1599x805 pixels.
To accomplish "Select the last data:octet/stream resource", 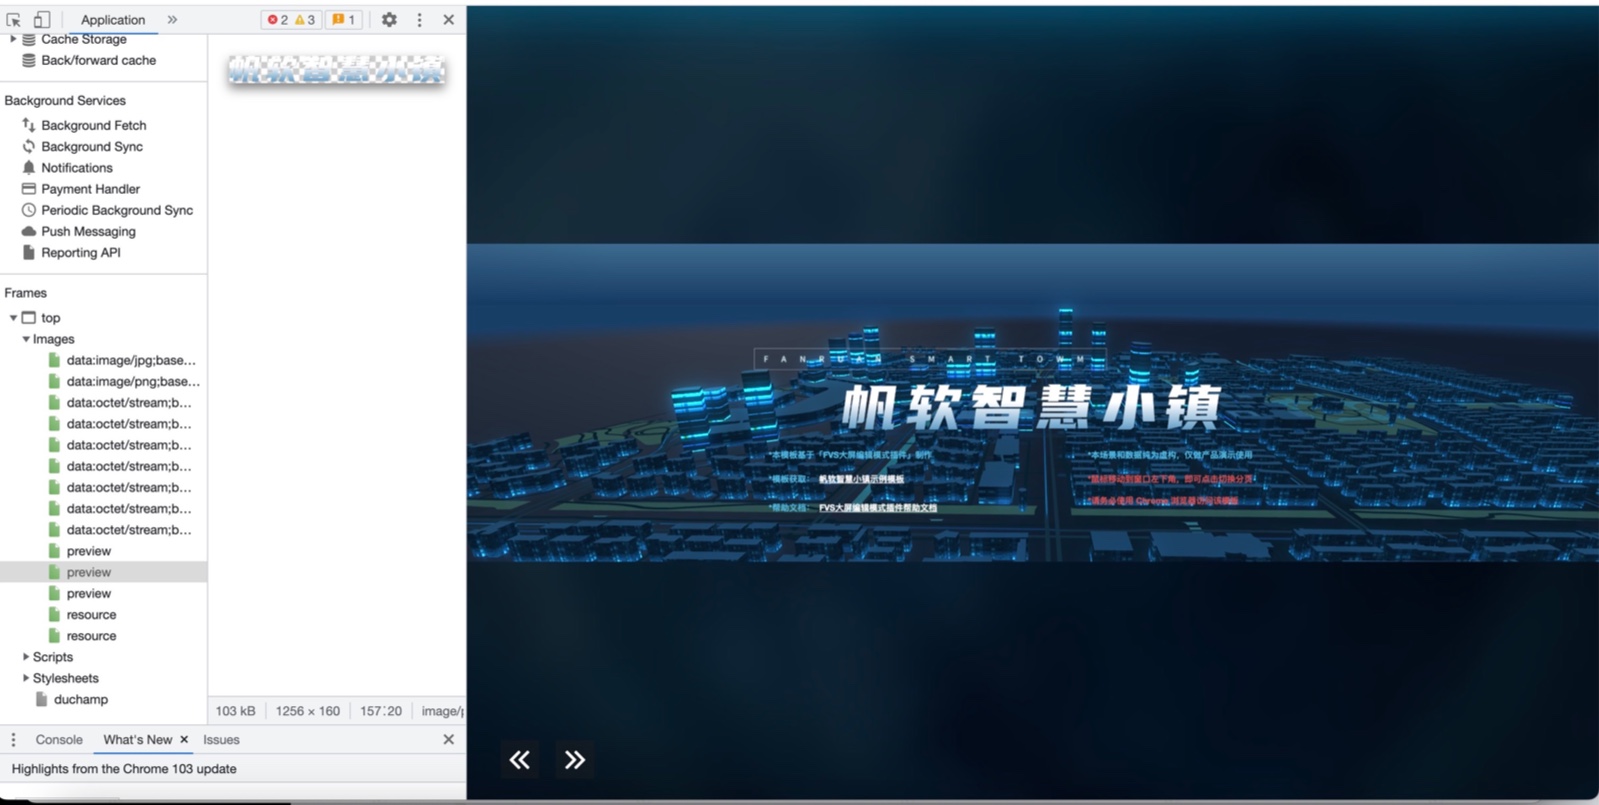I will [x=128, y=529].
